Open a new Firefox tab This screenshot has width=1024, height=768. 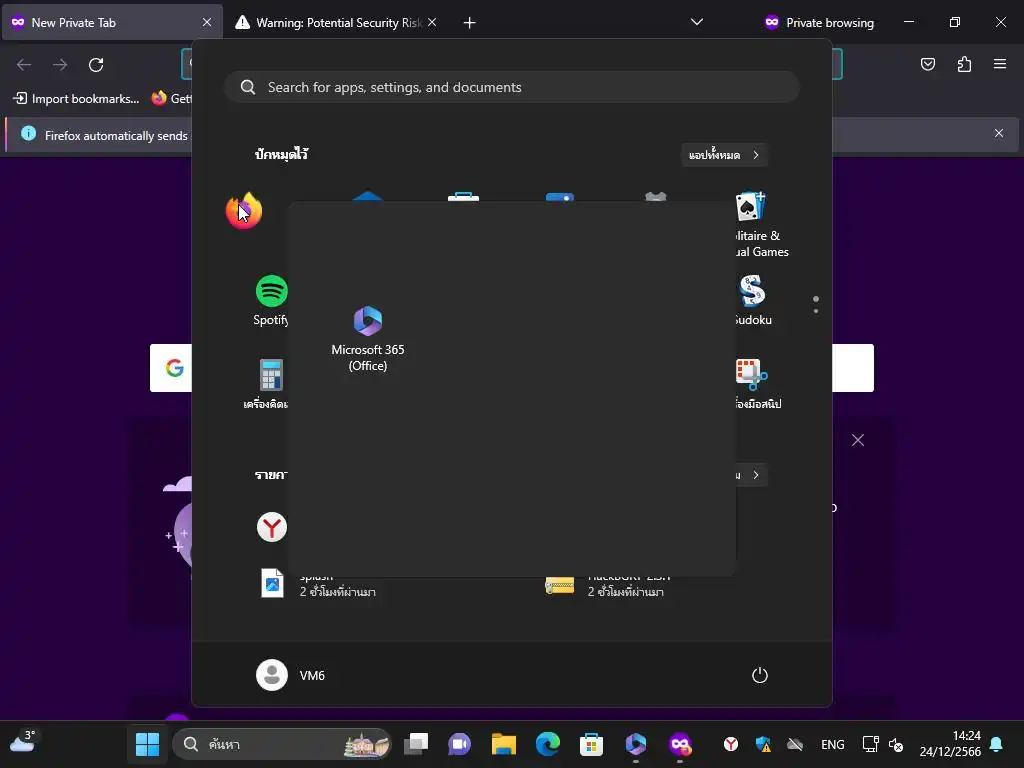[x=469, y=23]
